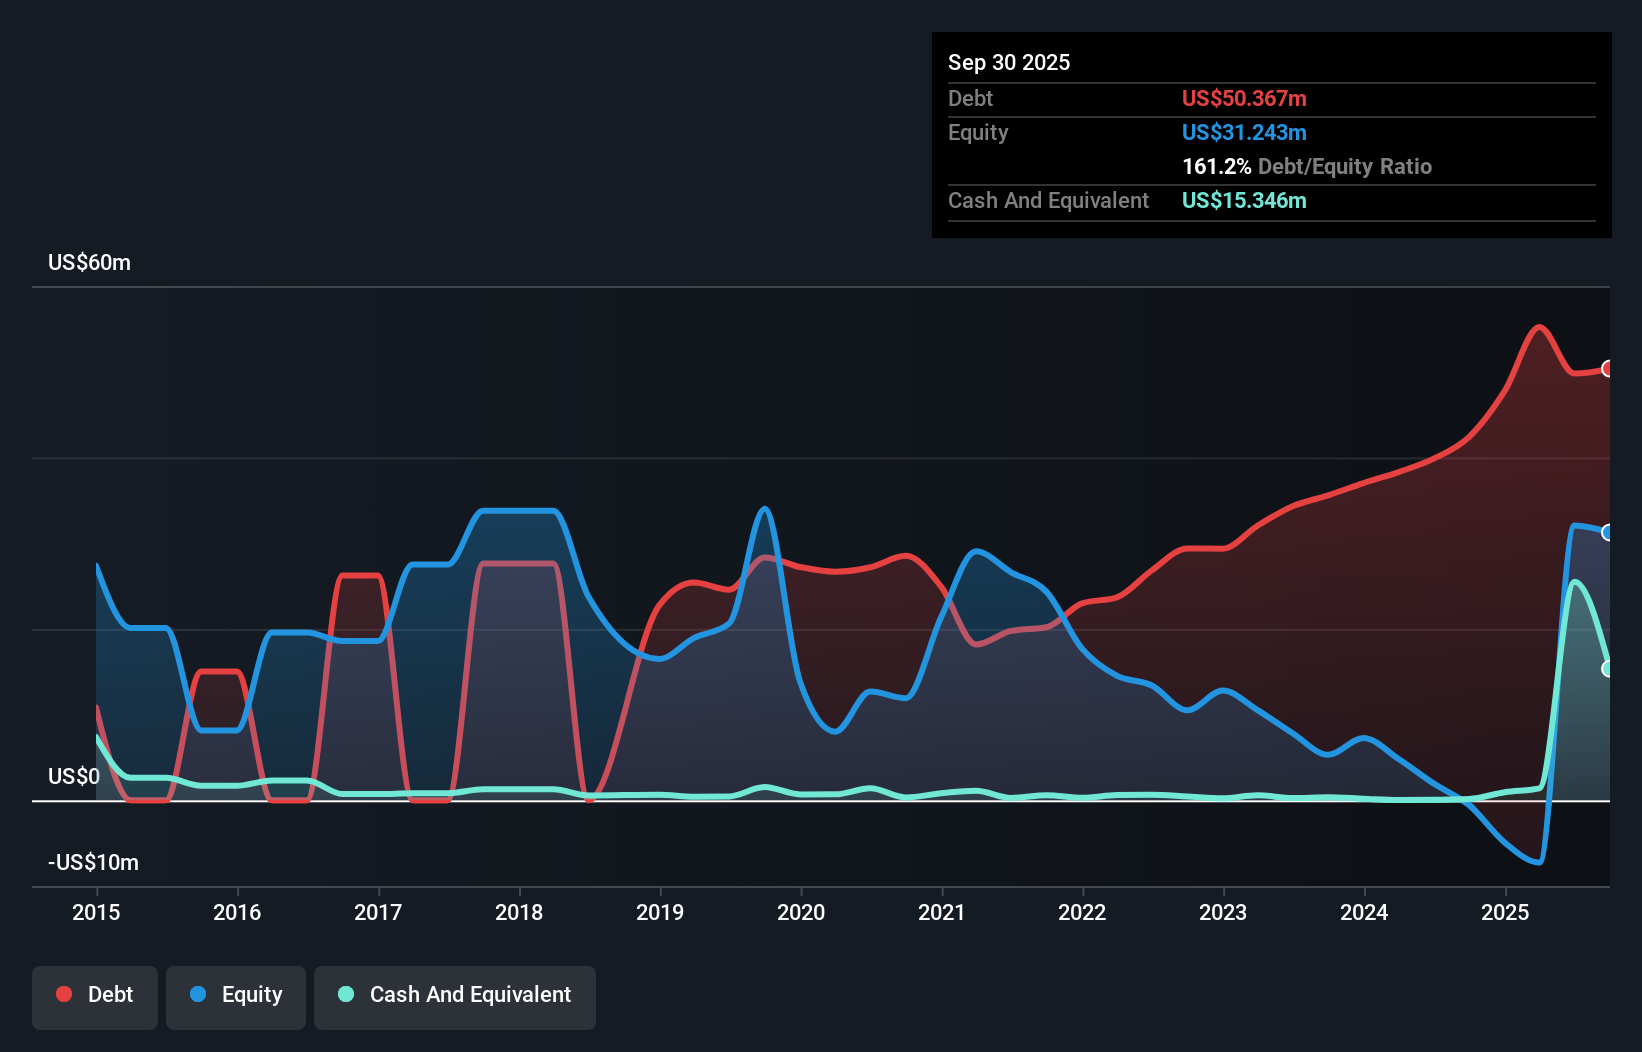Click the Debt label in tooltip
This screenshot has height=1052, width=1642.
(970, 99)
